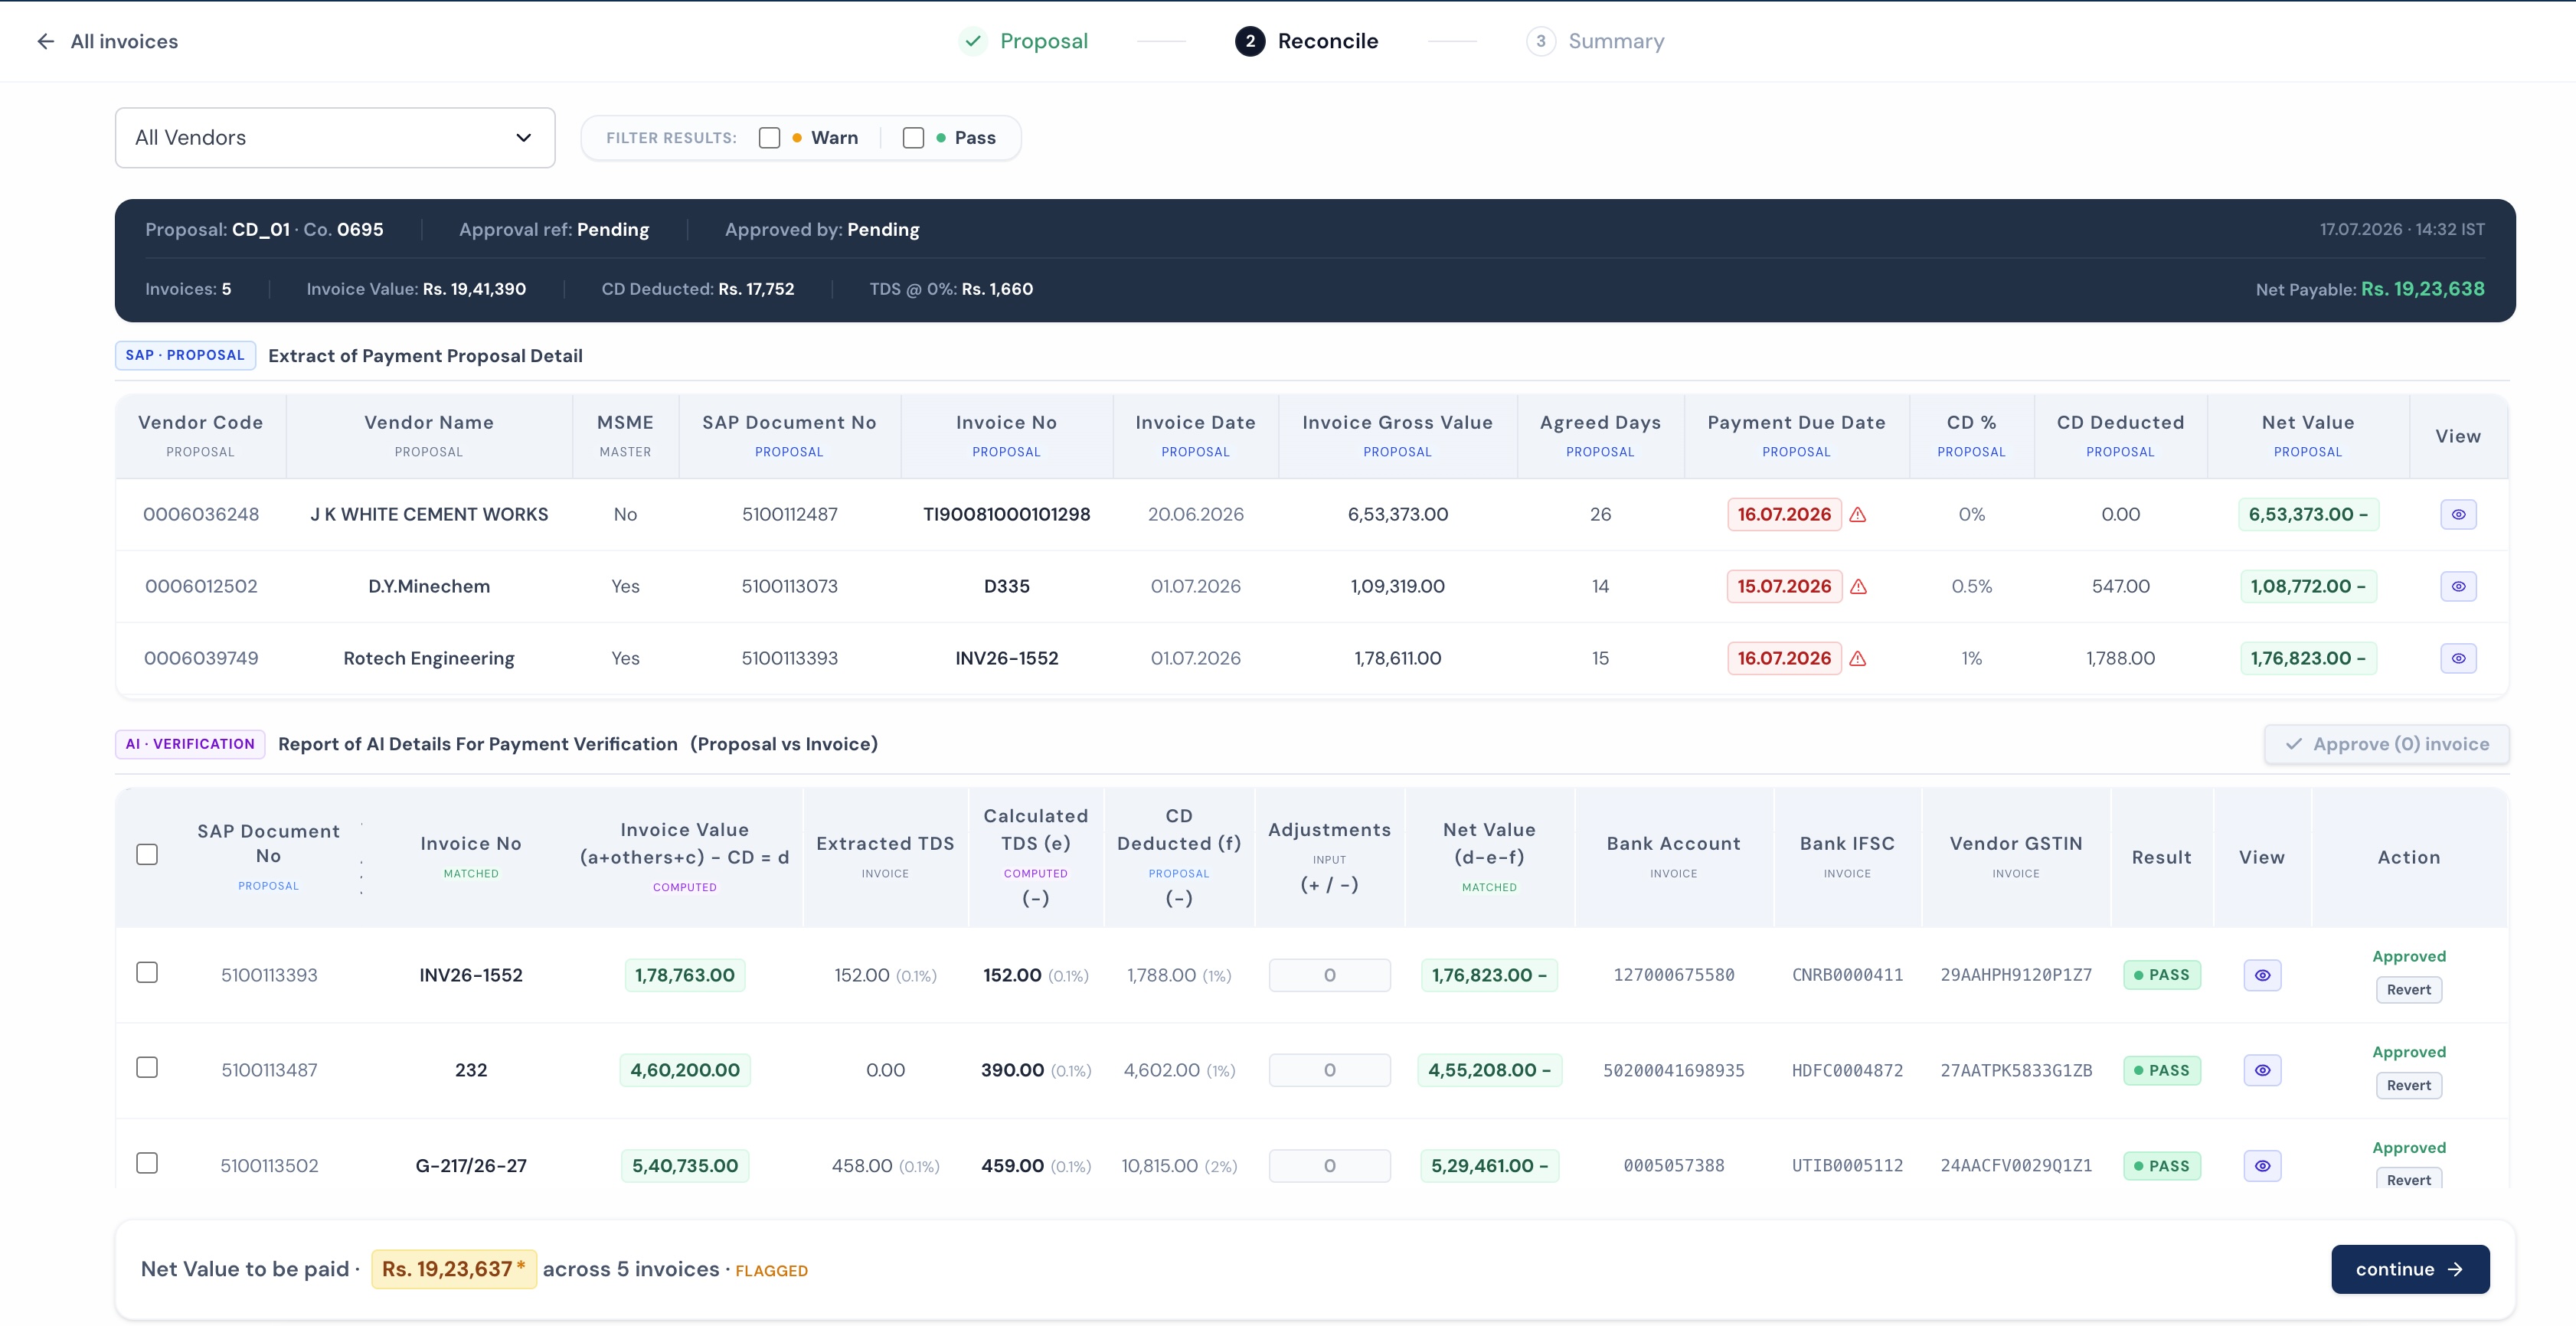
Task: Click GSTIN 24AACFV0029Q1Z1
Action: [x=2016, y=1166]
